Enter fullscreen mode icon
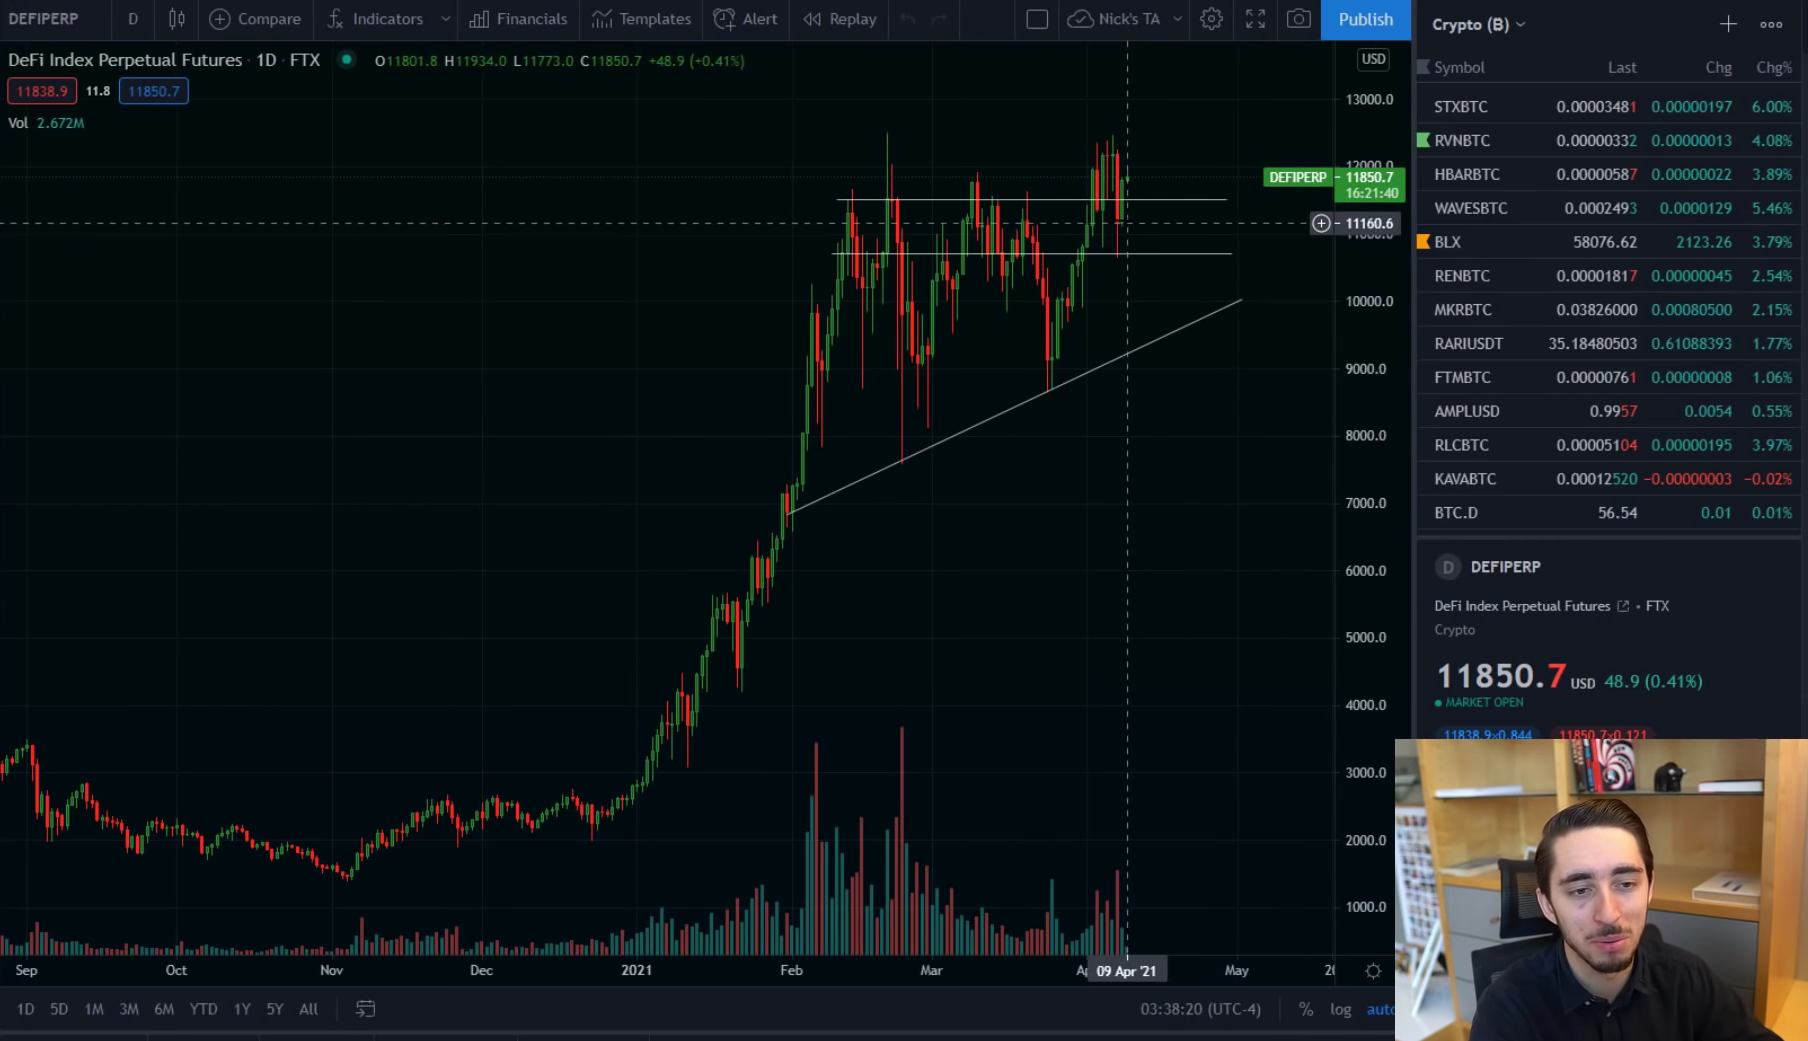 point(1255,19)
